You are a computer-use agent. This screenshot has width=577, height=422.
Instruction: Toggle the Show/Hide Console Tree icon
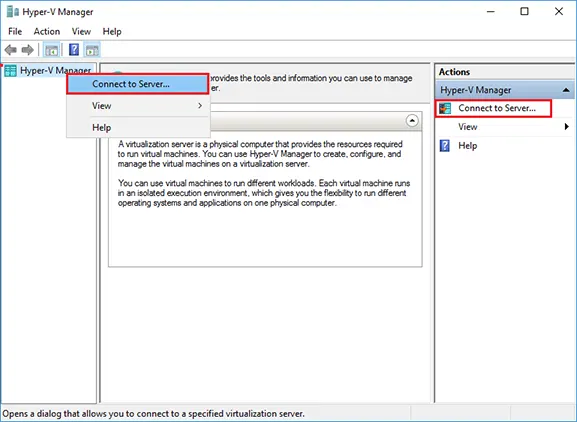coord(51,50)
